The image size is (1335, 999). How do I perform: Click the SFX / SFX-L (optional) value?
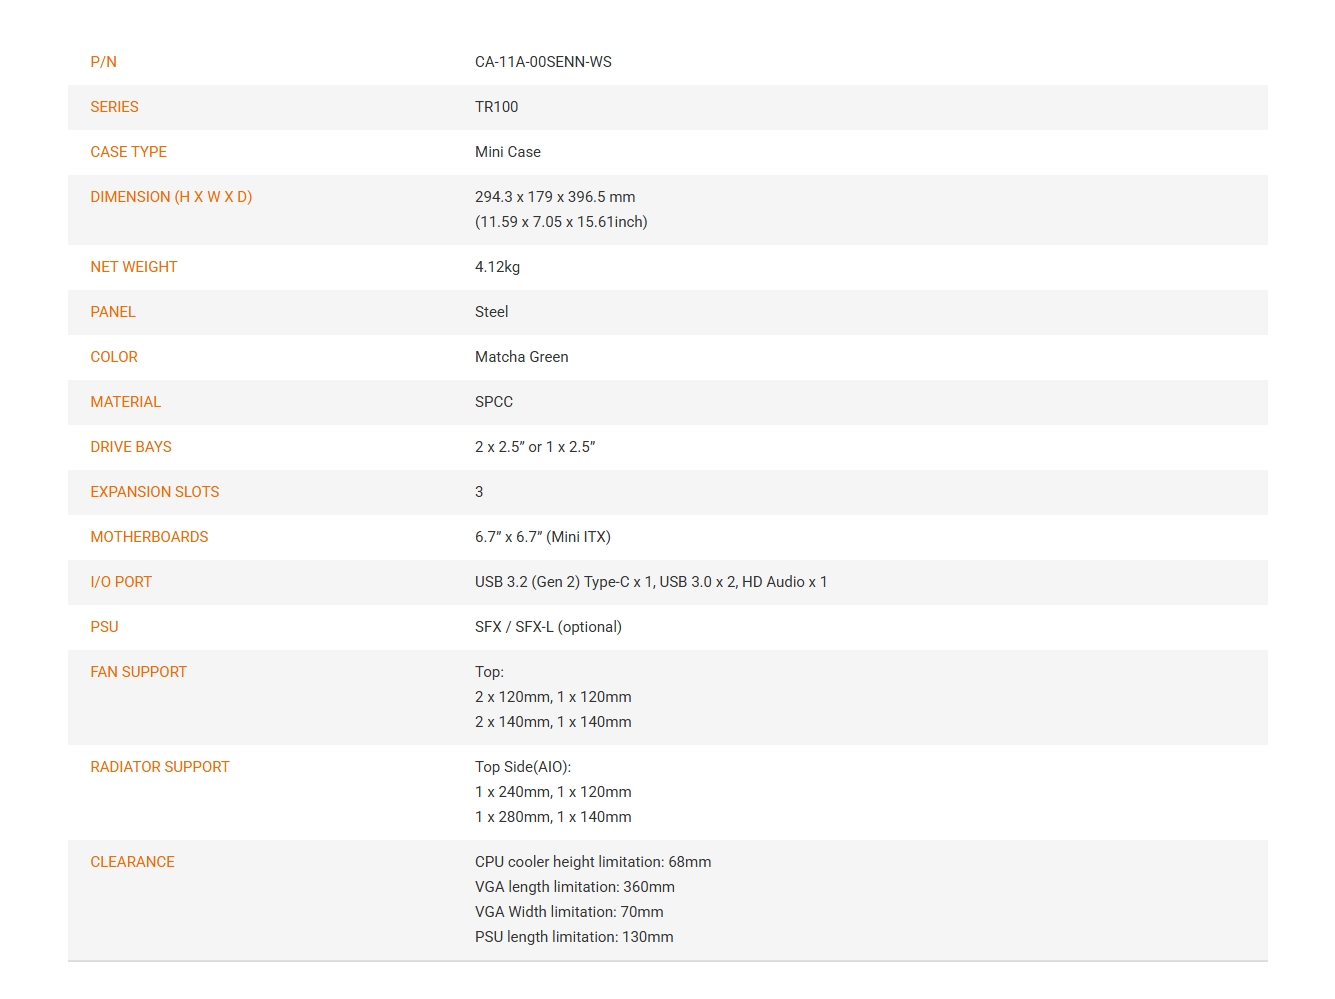(x=548, y=627)
